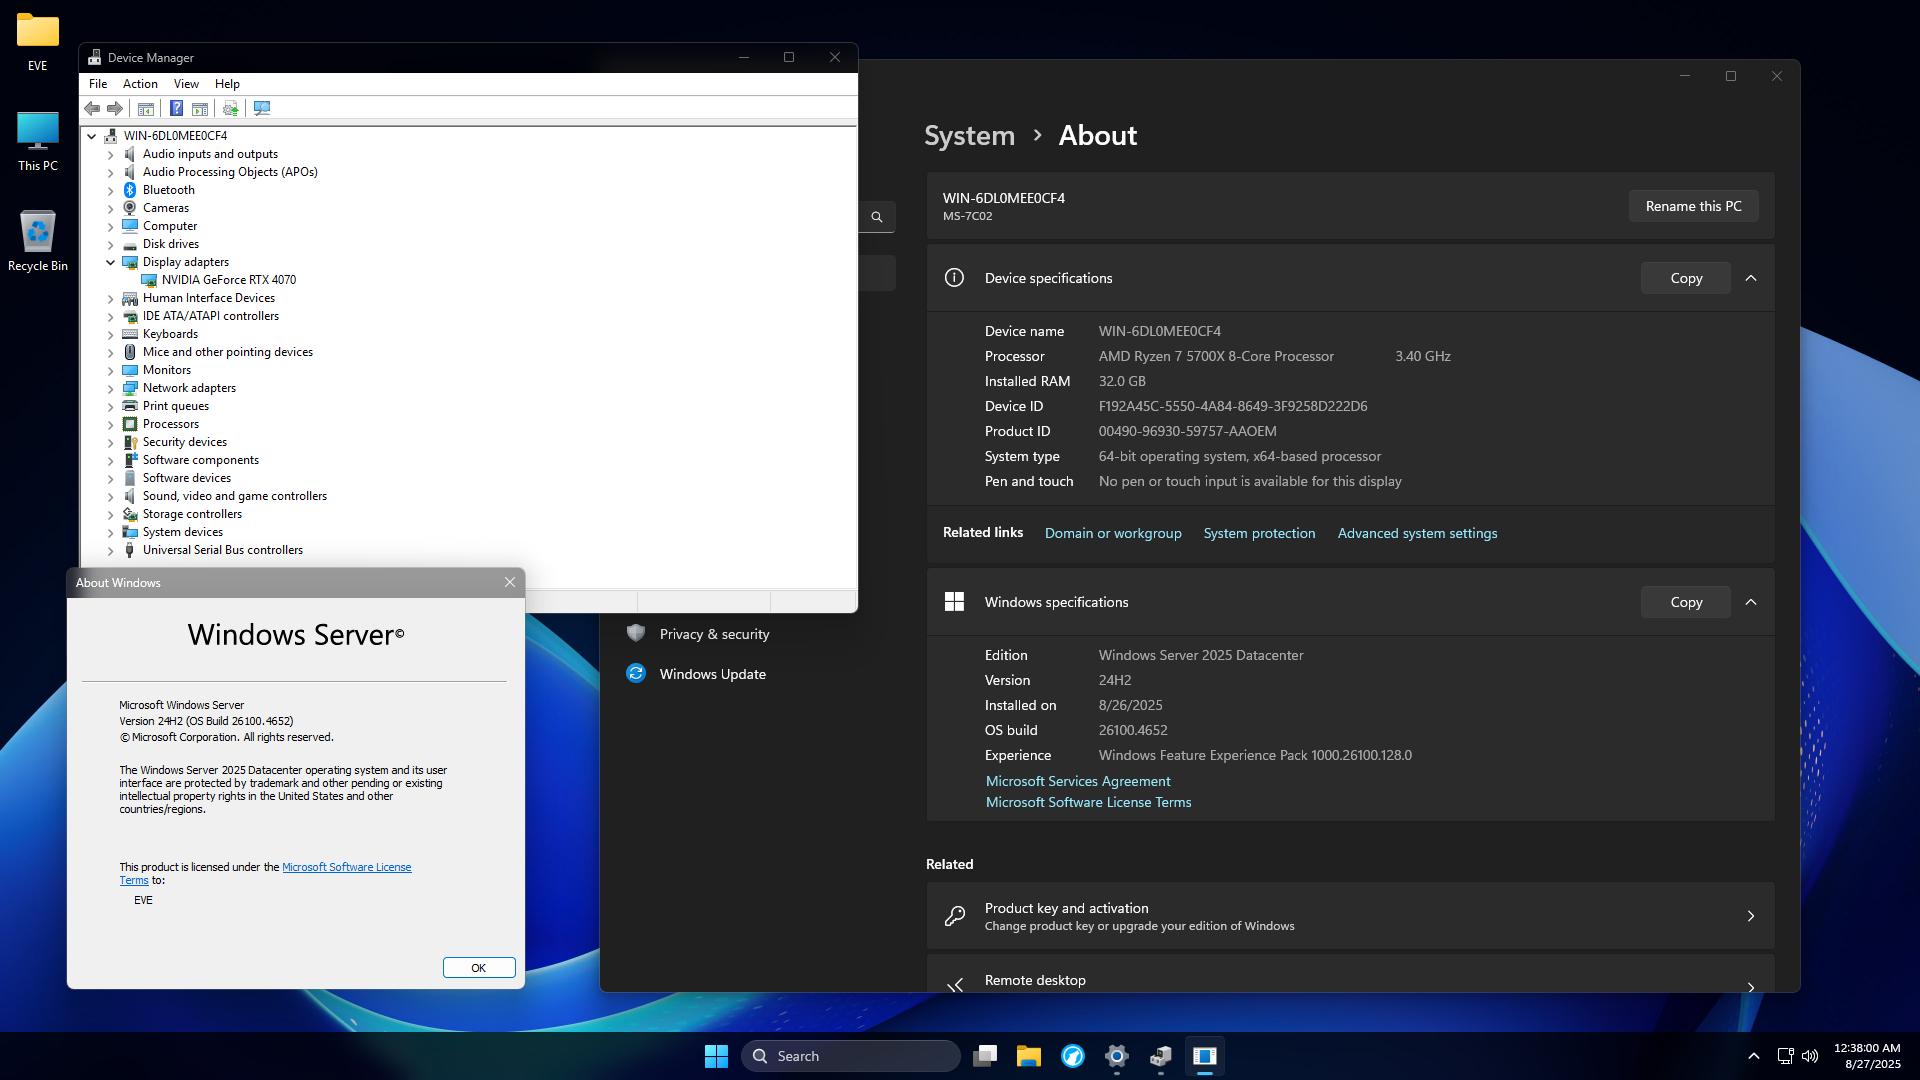Expand the Processors node

coord(111,425)
